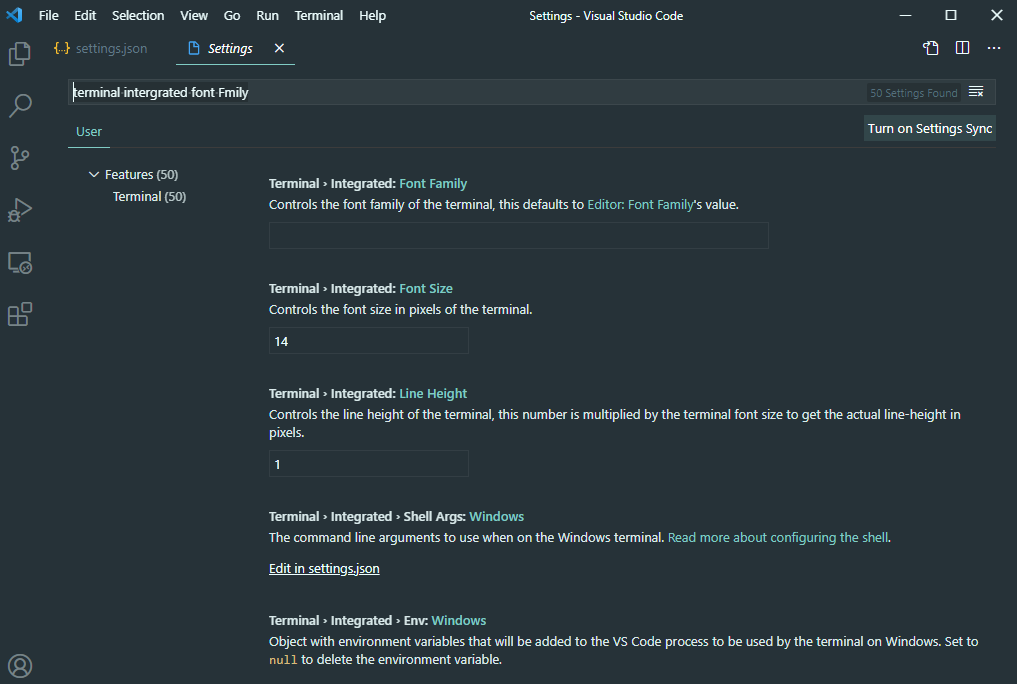
Task: Open the Accounts menu icon
Action: point(19,666)
